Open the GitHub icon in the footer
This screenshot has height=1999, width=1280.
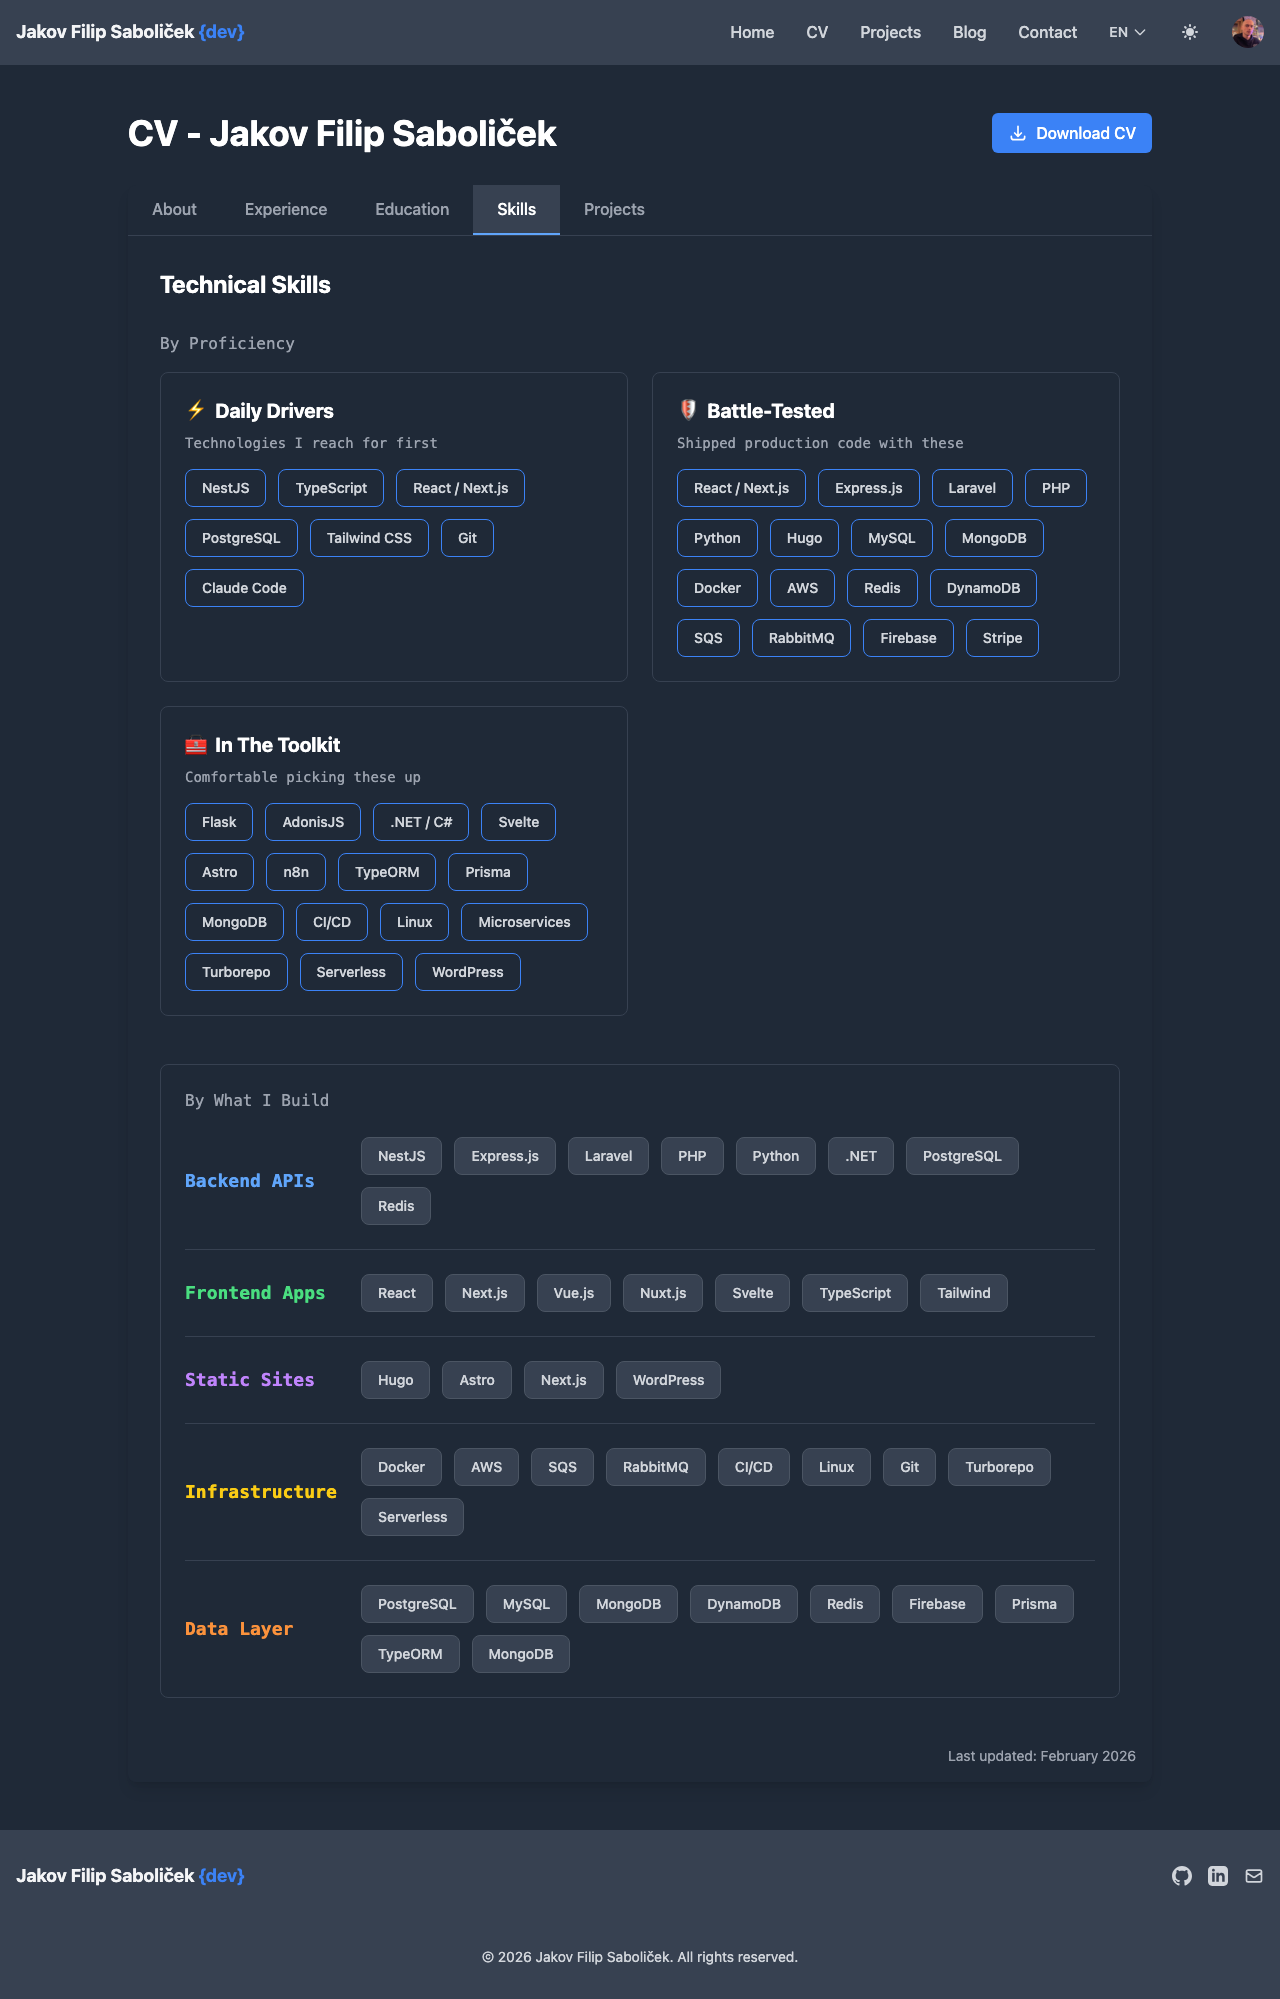[x=1182, y=1876]
